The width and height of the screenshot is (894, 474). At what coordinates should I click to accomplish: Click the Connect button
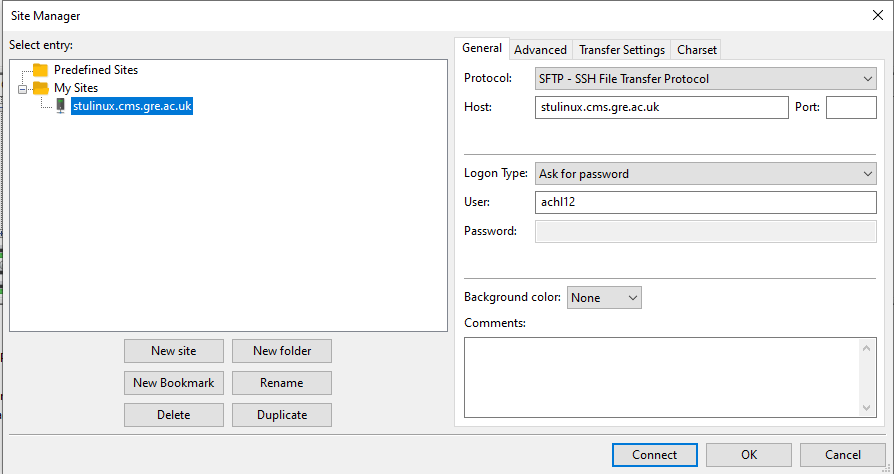654,455
